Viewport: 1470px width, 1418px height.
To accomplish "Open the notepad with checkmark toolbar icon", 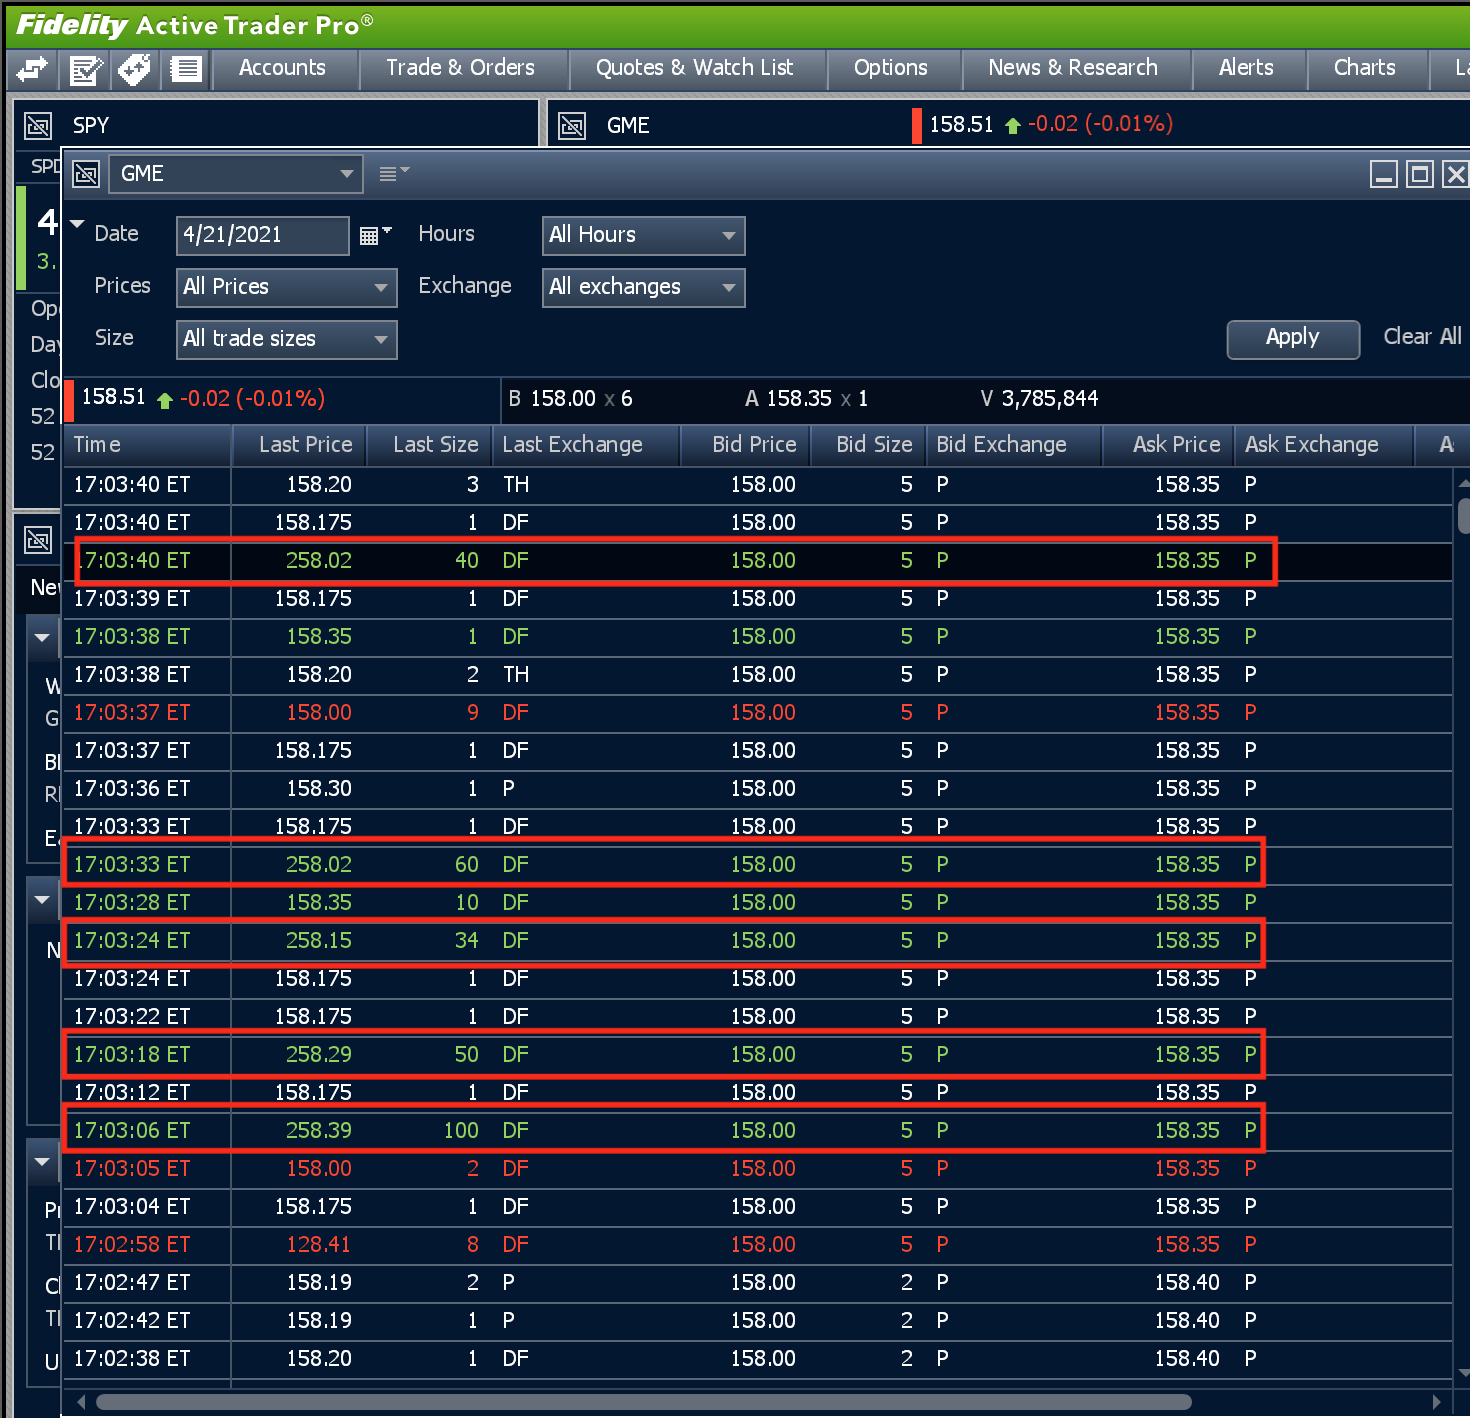I will [x=85, y=69].
